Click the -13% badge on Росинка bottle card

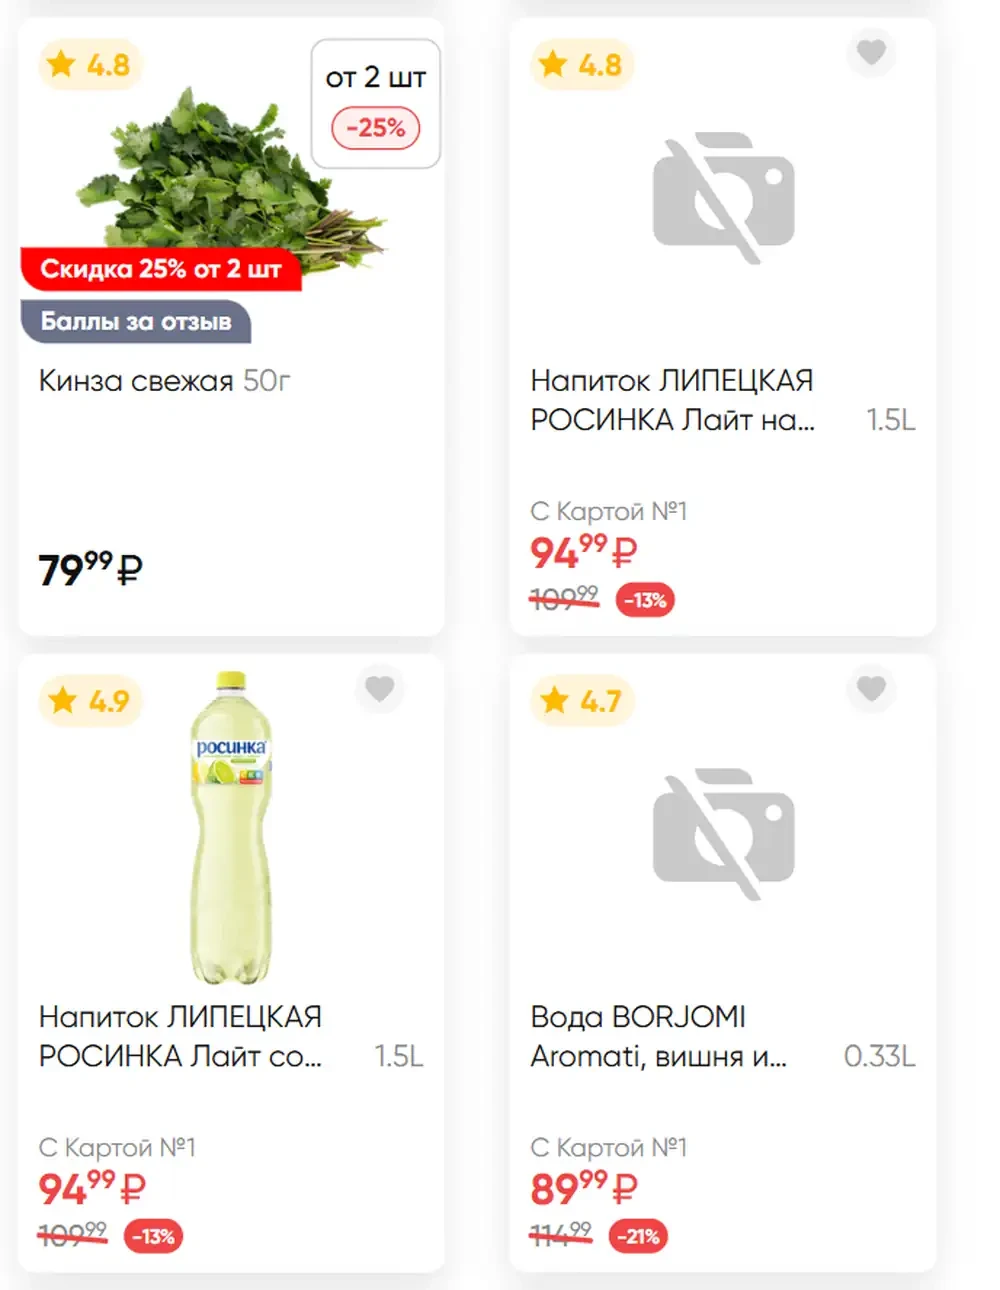click(153, 1236)
